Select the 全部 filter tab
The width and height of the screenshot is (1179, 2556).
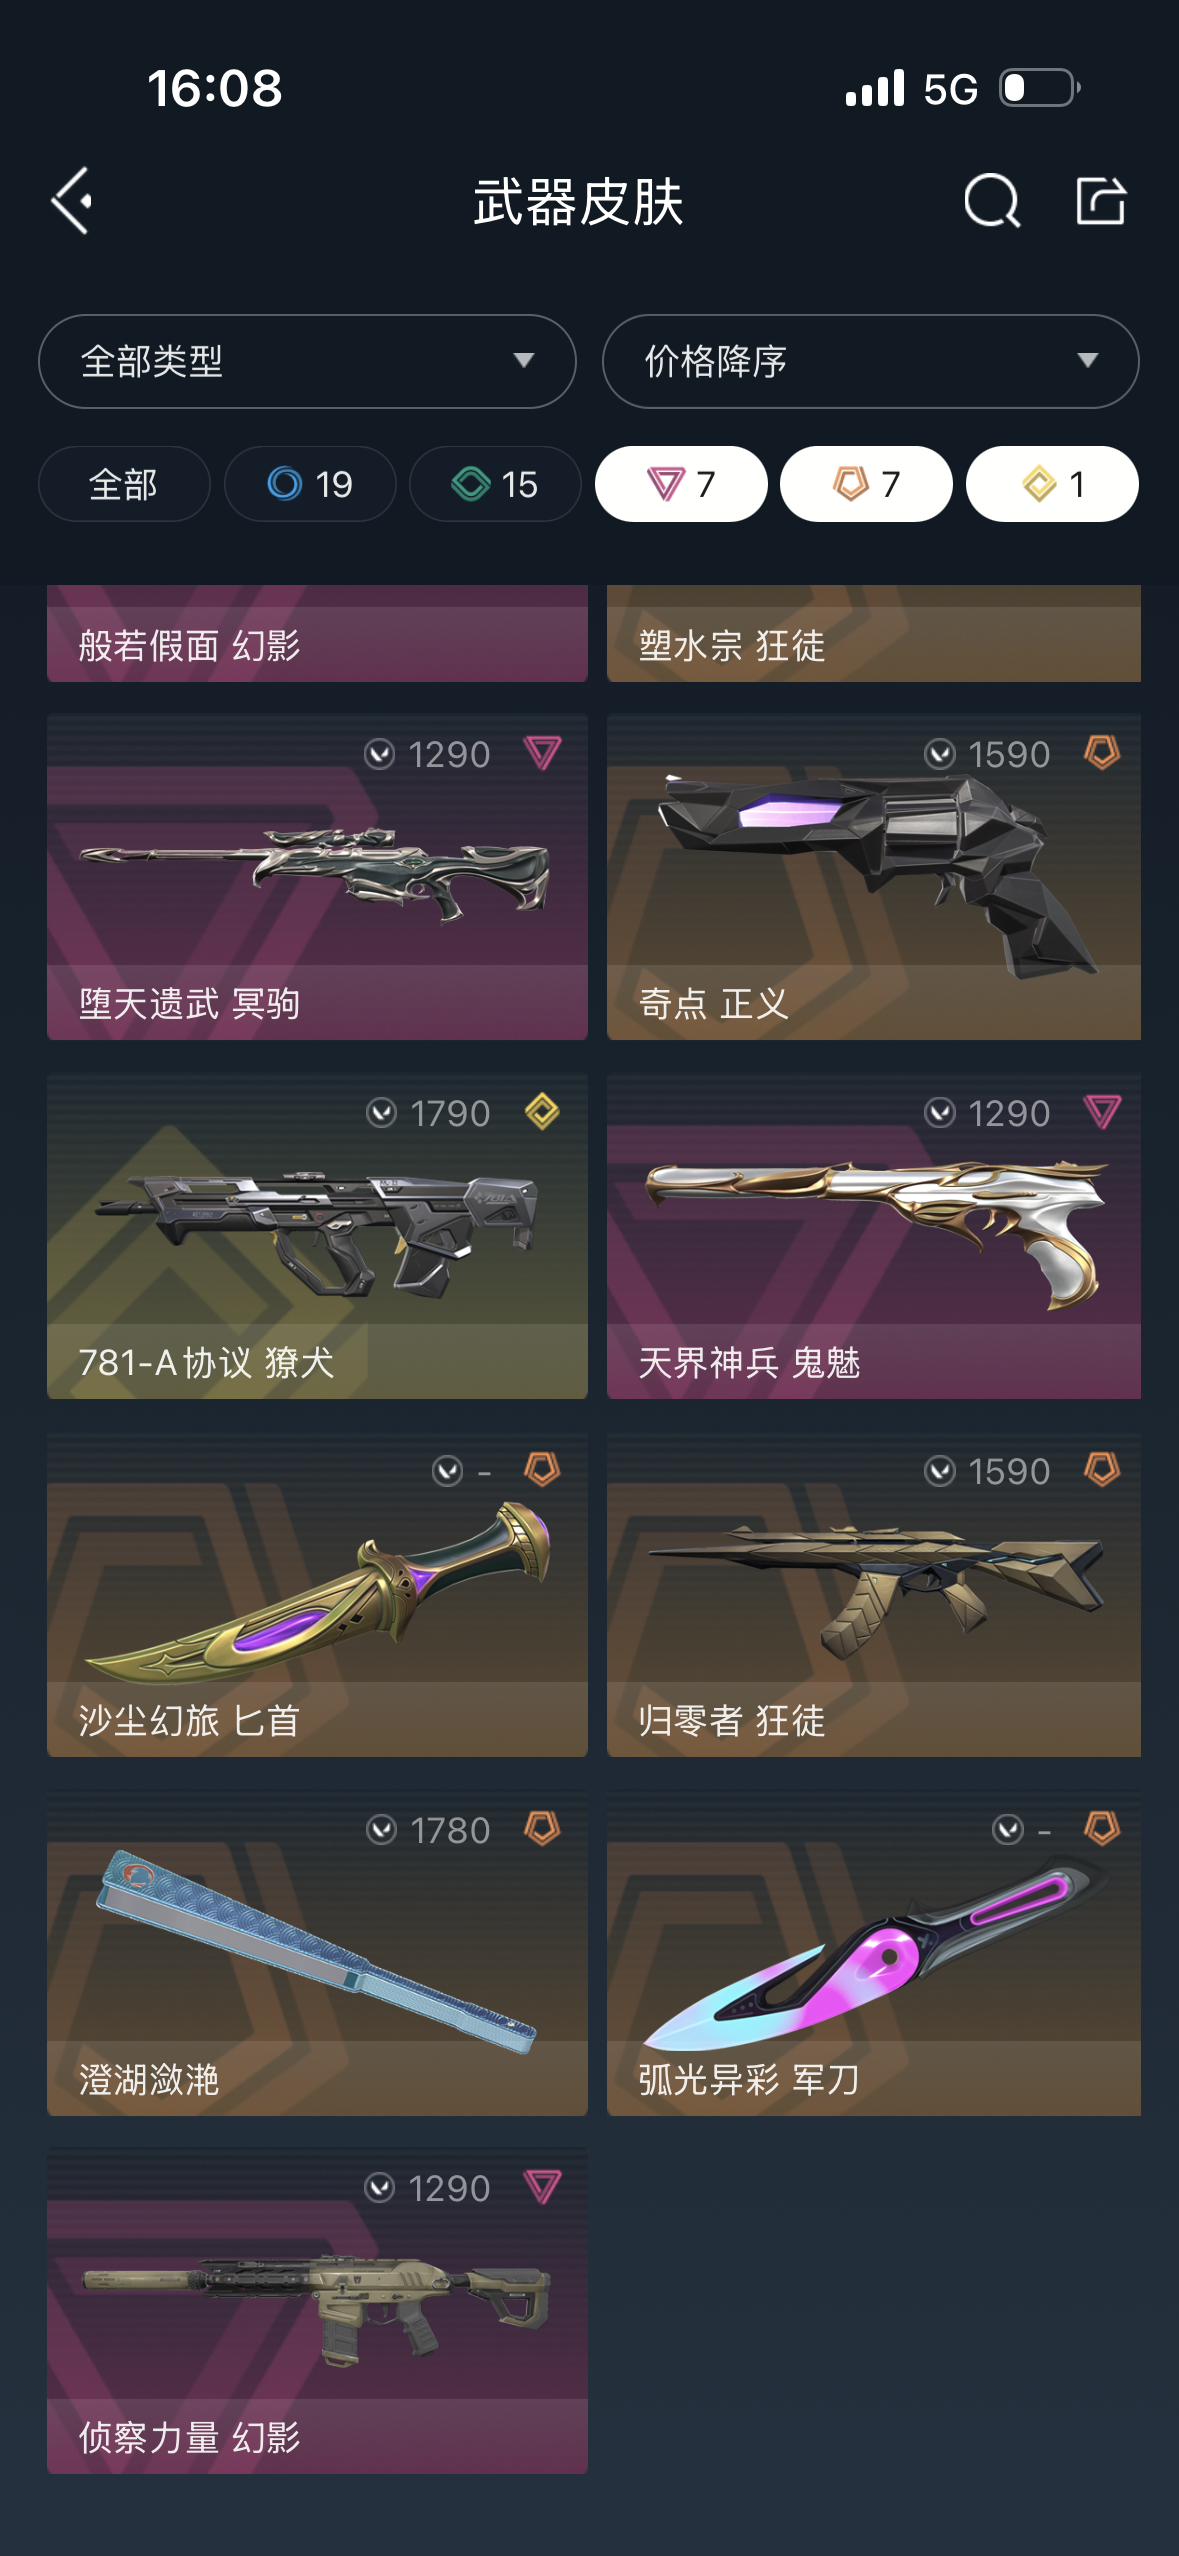pyautogui.click(x=124, y=484)
